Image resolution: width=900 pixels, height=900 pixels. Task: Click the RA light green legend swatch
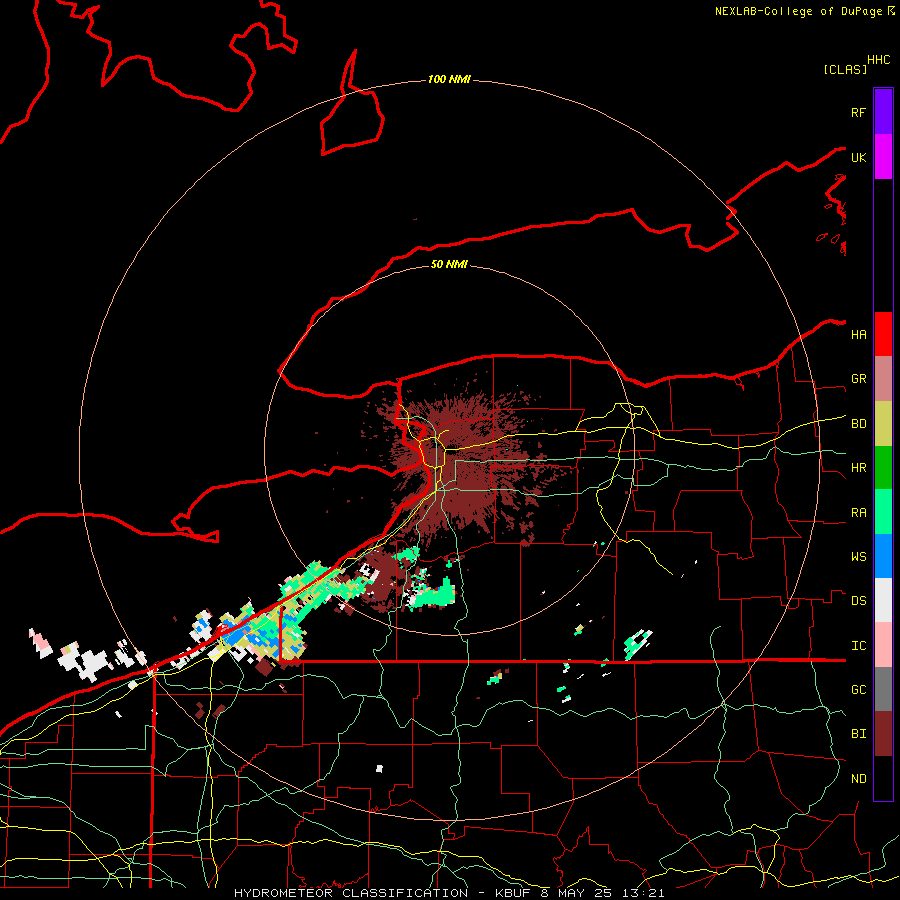(883, 512)
